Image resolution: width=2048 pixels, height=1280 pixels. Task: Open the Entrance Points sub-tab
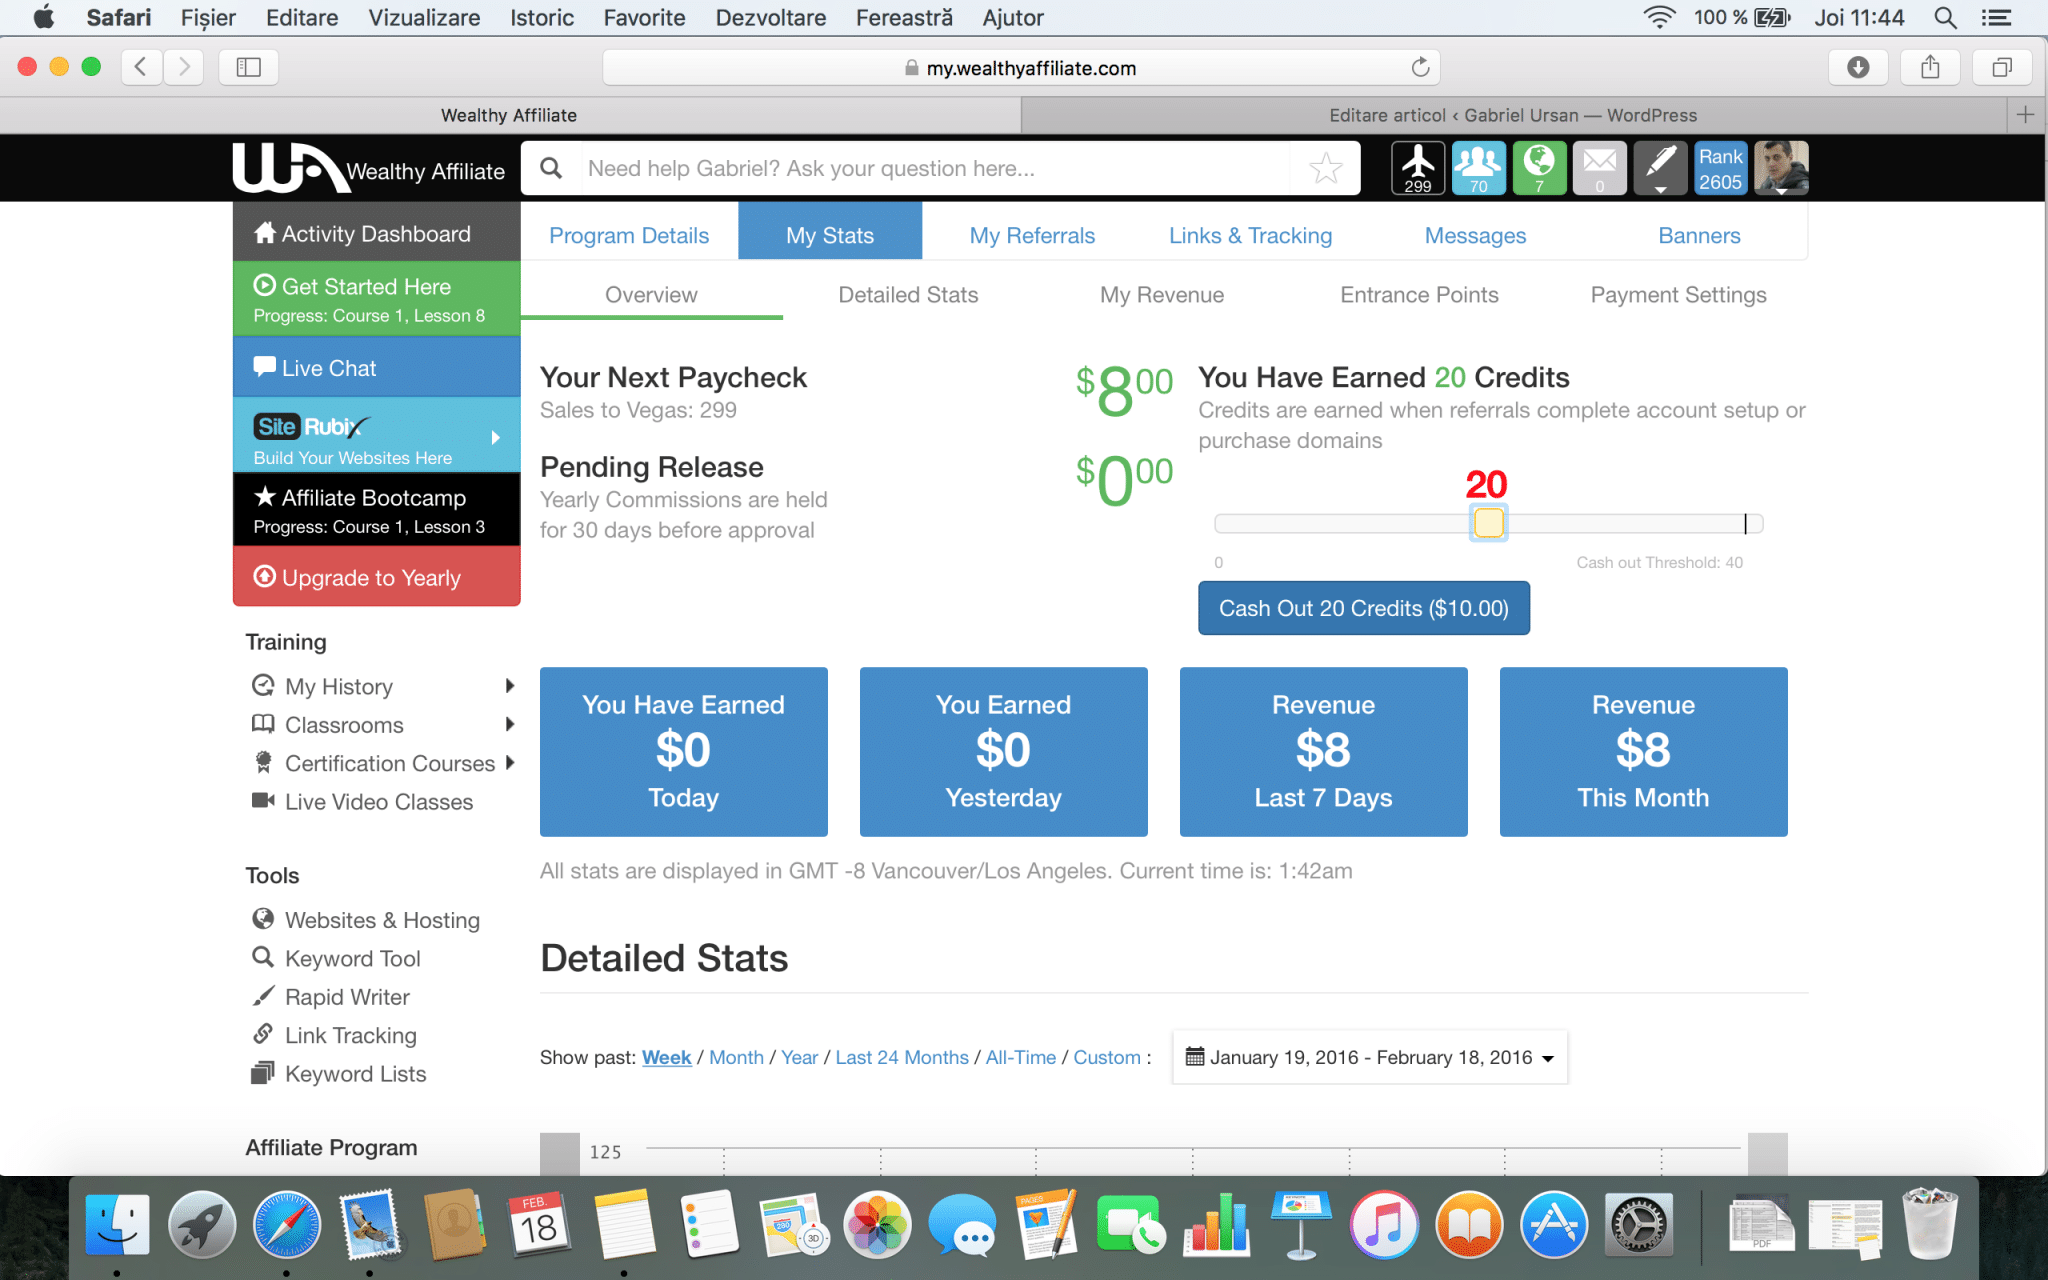1419,294
